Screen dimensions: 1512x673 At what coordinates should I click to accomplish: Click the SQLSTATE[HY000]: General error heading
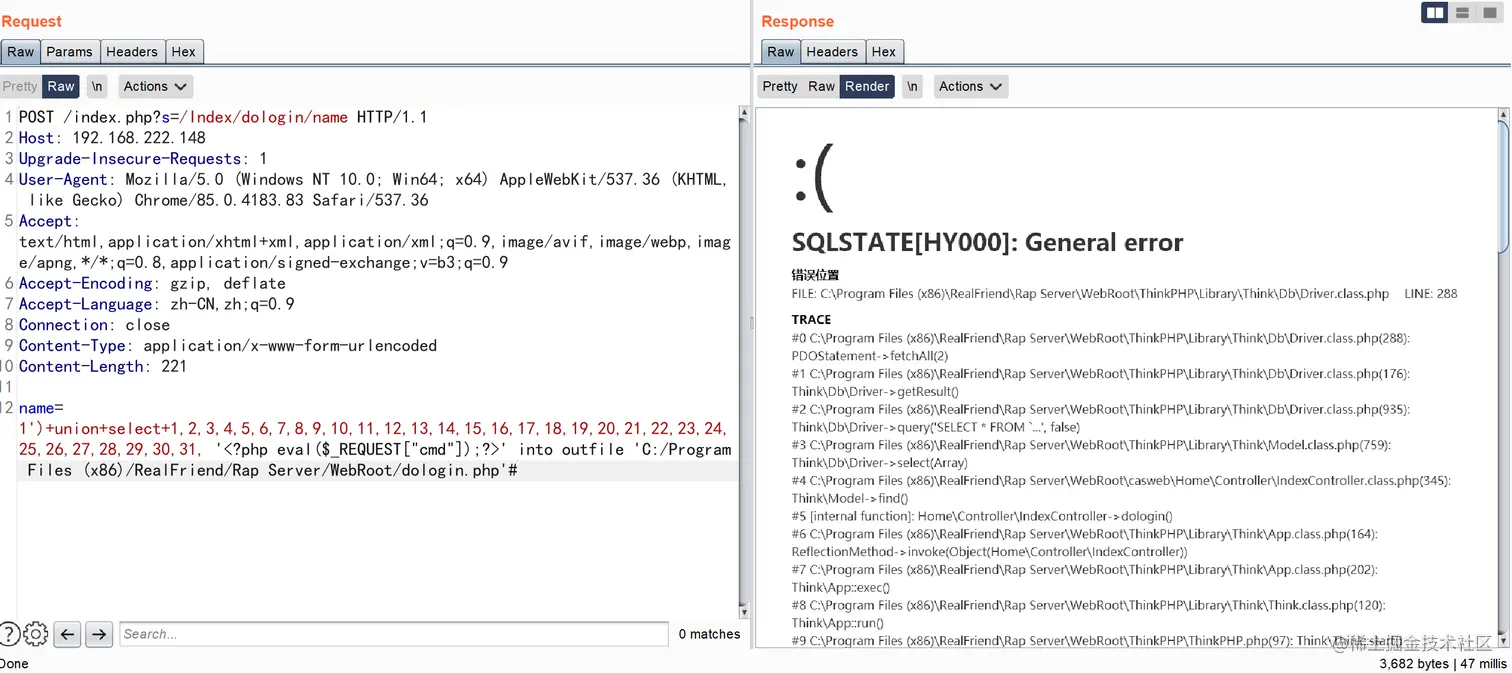tap(987, 242)
